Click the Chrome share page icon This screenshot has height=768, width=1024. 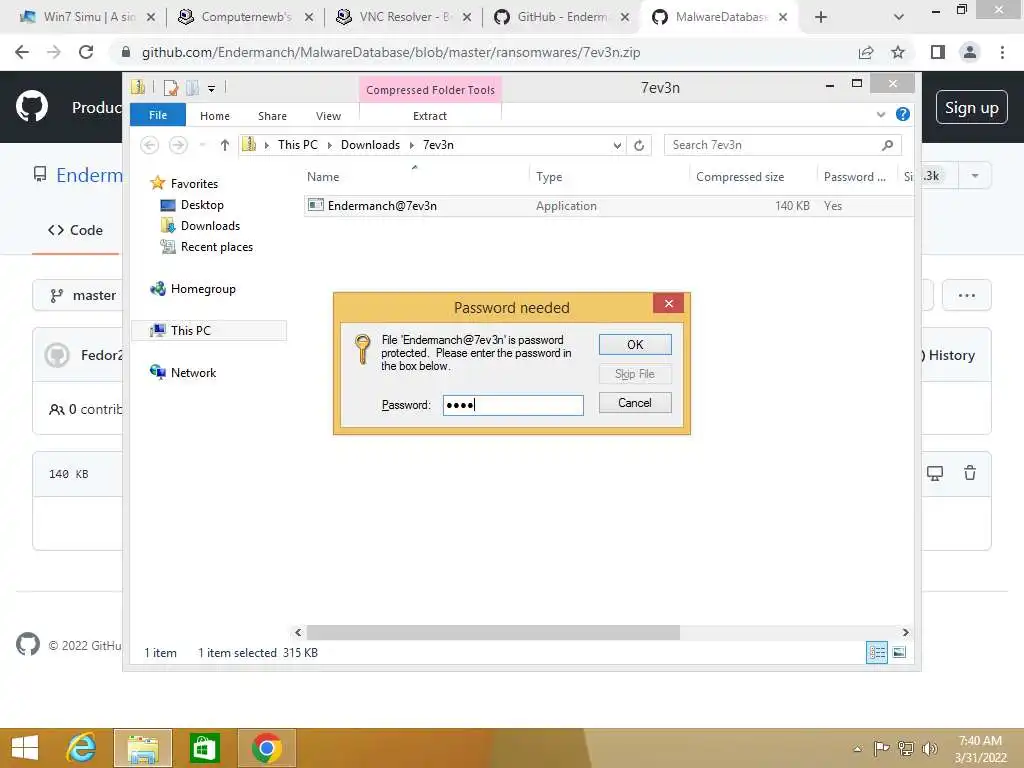point(866,52)
